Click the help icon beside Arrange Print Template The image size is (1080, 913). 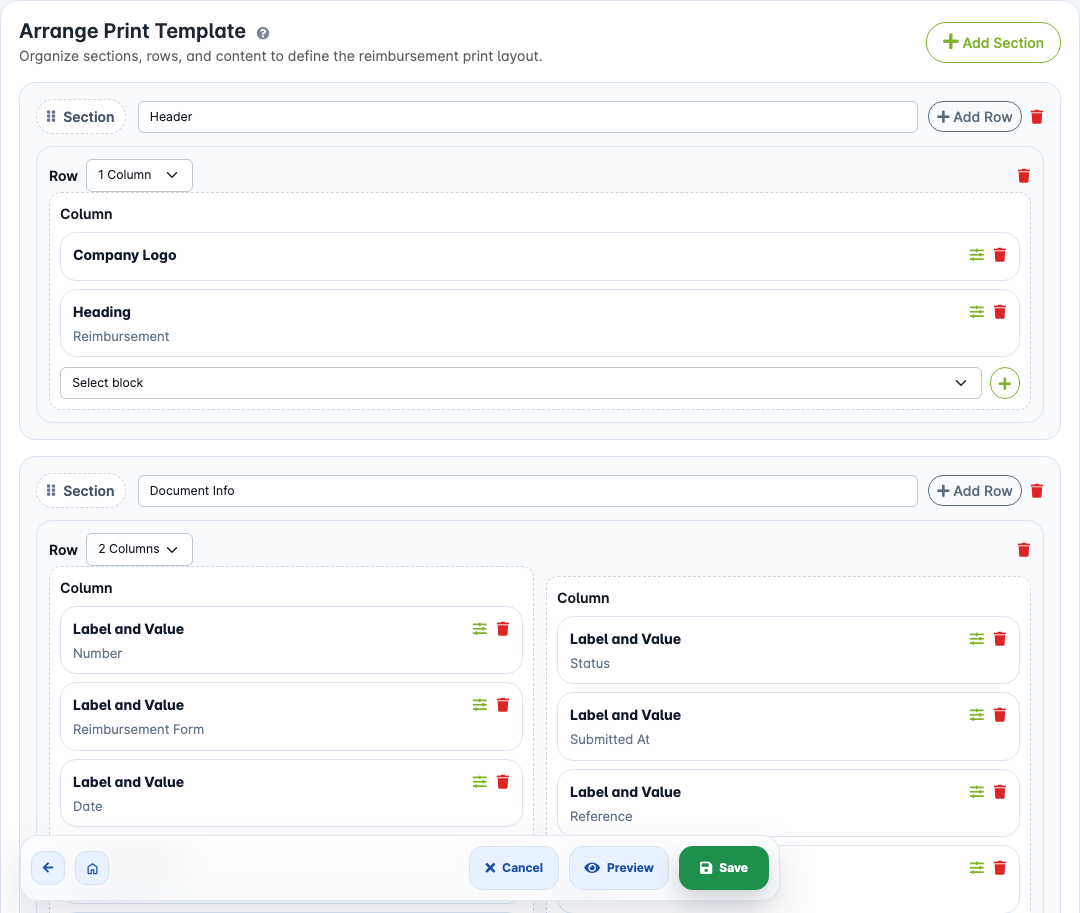[263, 32]
